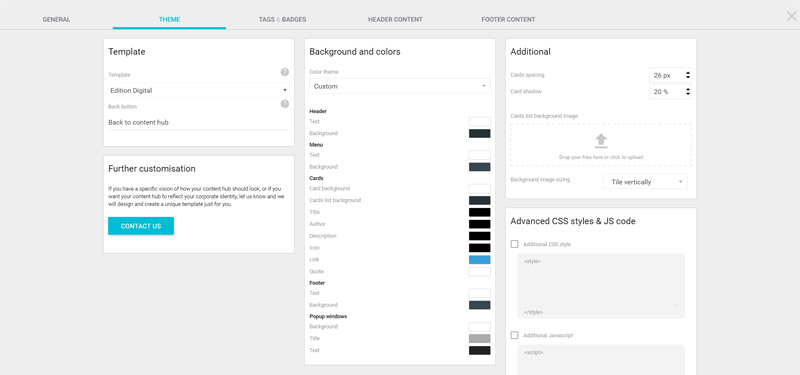Viewport: 800px width, 375px height.
Task: Open the Tags & Badges tab
Action: coord(282,19)
